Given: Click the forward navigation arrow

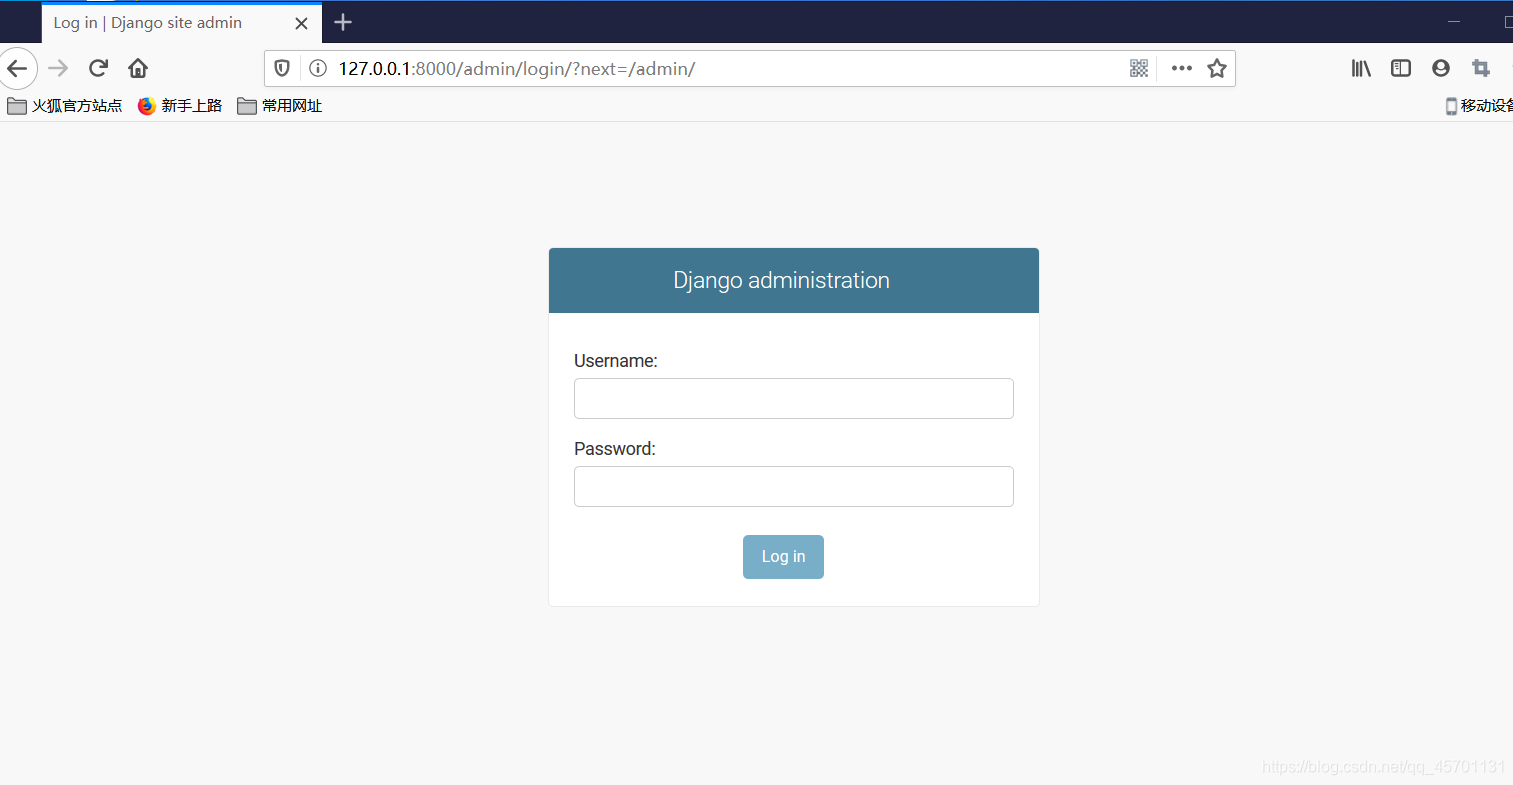Looking at the screenshot, I should [x=58, y=68].
